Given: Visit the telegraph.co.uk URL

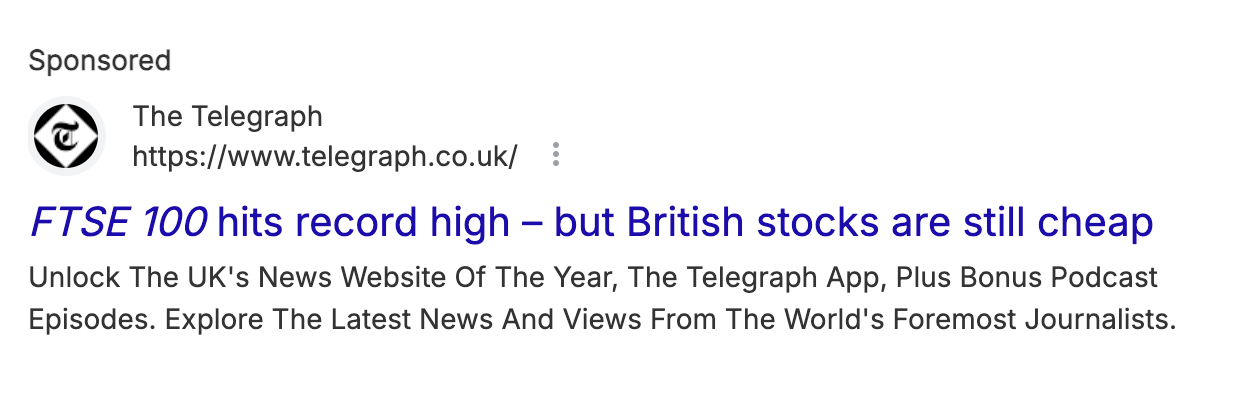Looking at the screenshot, I should tap(324, 157).
